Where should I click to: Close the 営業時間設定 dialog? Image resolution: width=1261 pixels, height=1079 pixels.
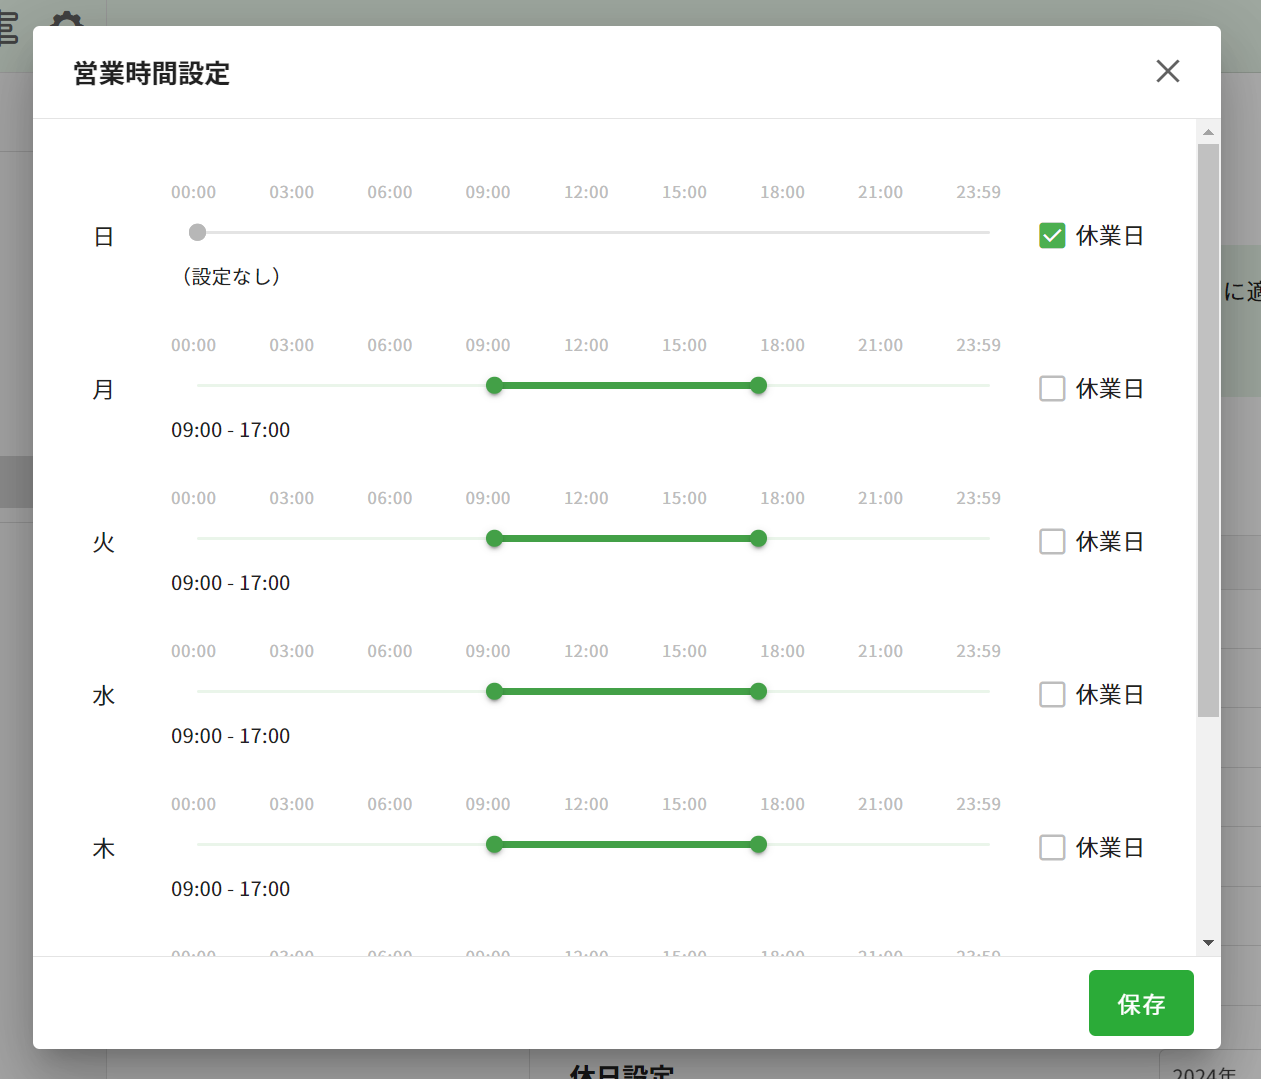[x=1167, y=71]
